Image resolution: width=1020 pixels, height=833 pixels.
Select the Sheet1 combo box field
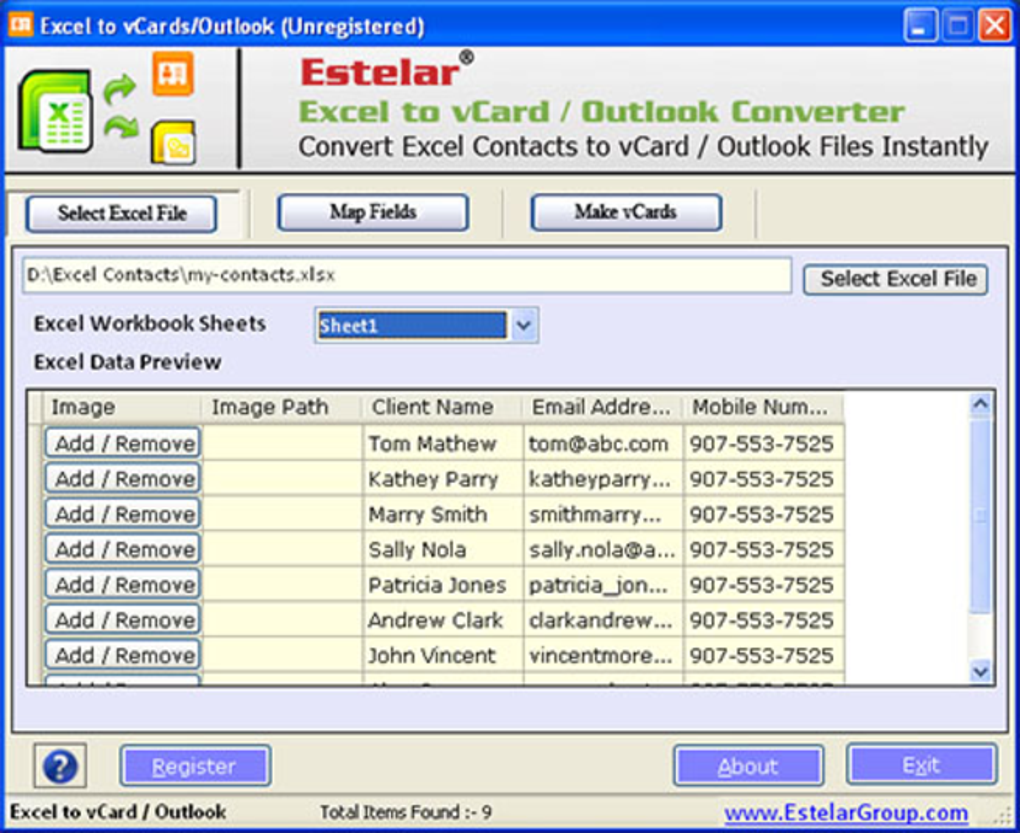coord(412,325)
